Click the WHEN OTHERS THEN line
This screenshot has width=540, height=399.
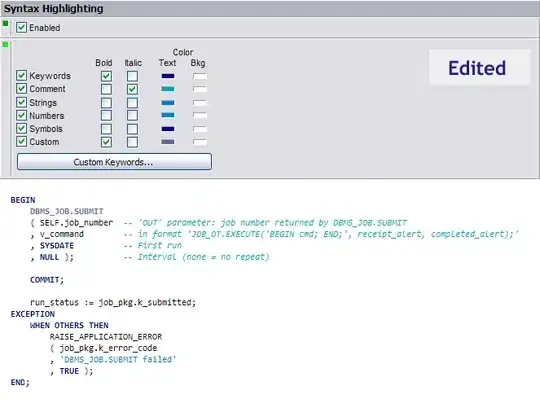pos(69,325)
